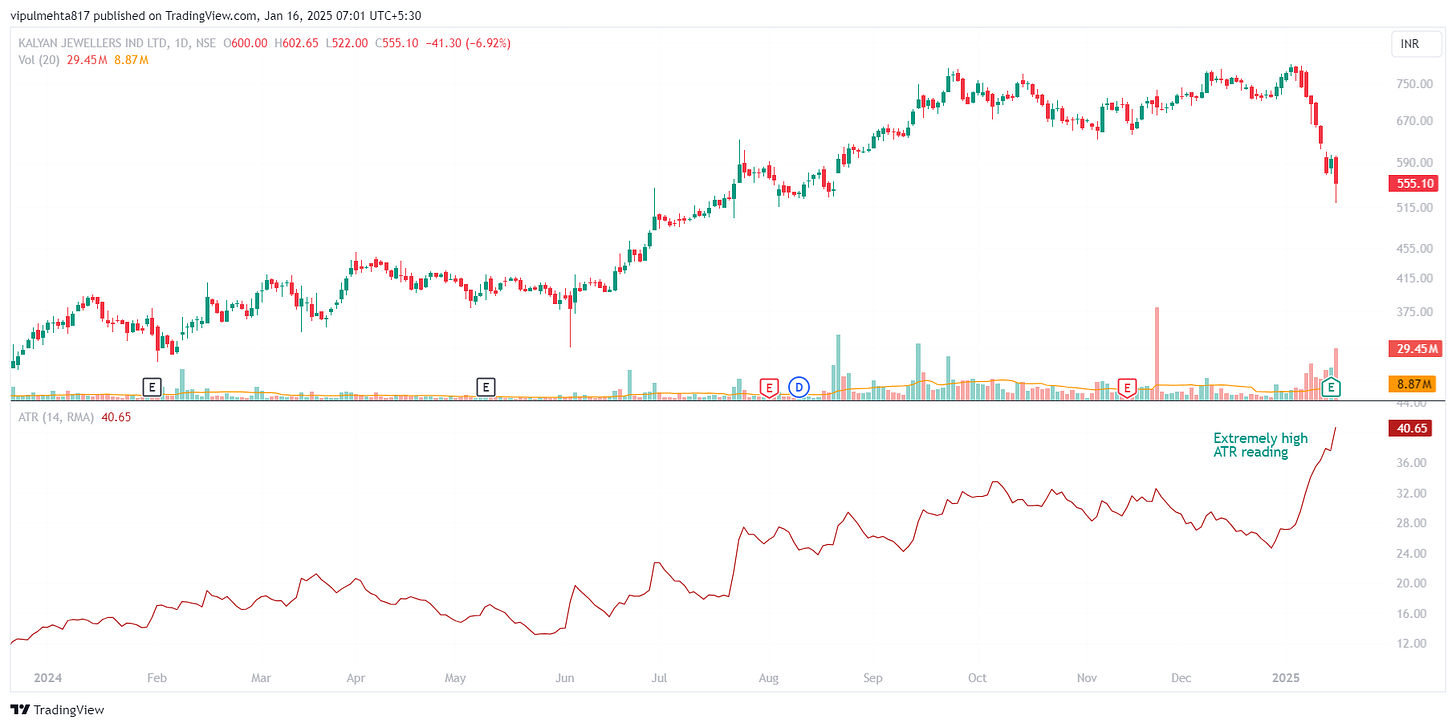The image size is (1456, 727).
Task: Click the 28.00 ATR scale label
Action: (1413, 523)
